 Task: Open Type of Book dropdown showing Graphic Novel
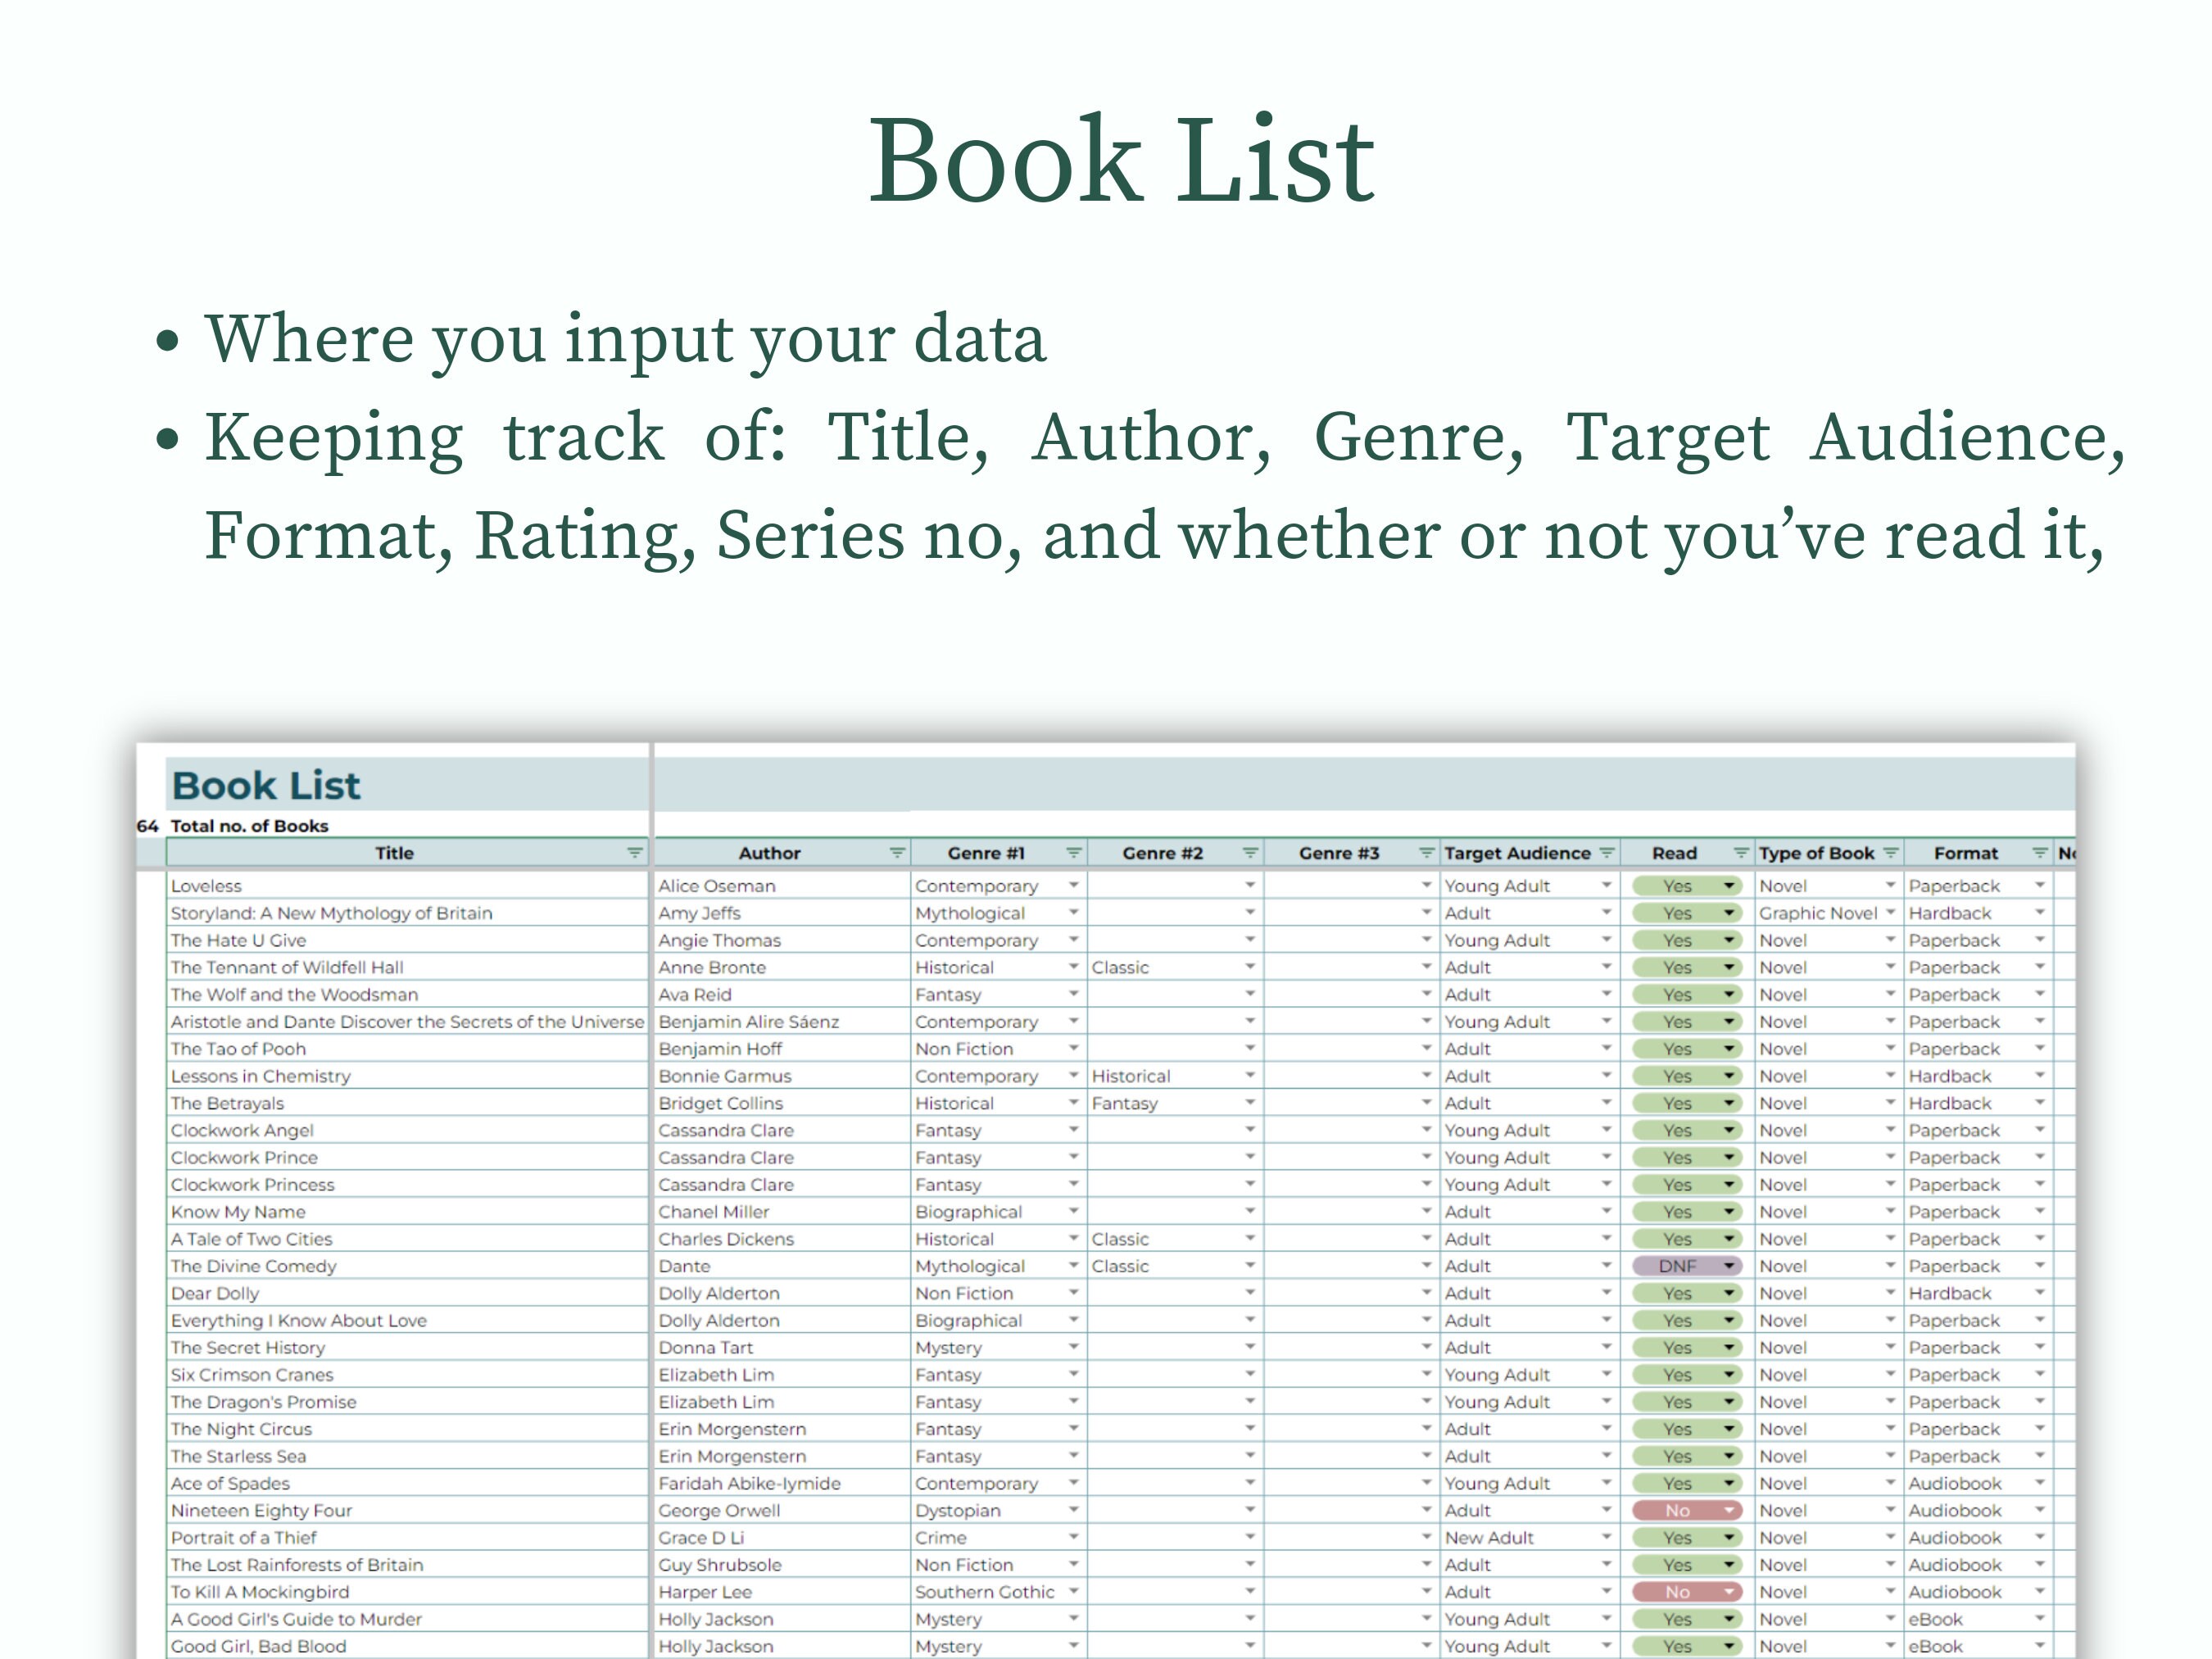click(1890, 913)
